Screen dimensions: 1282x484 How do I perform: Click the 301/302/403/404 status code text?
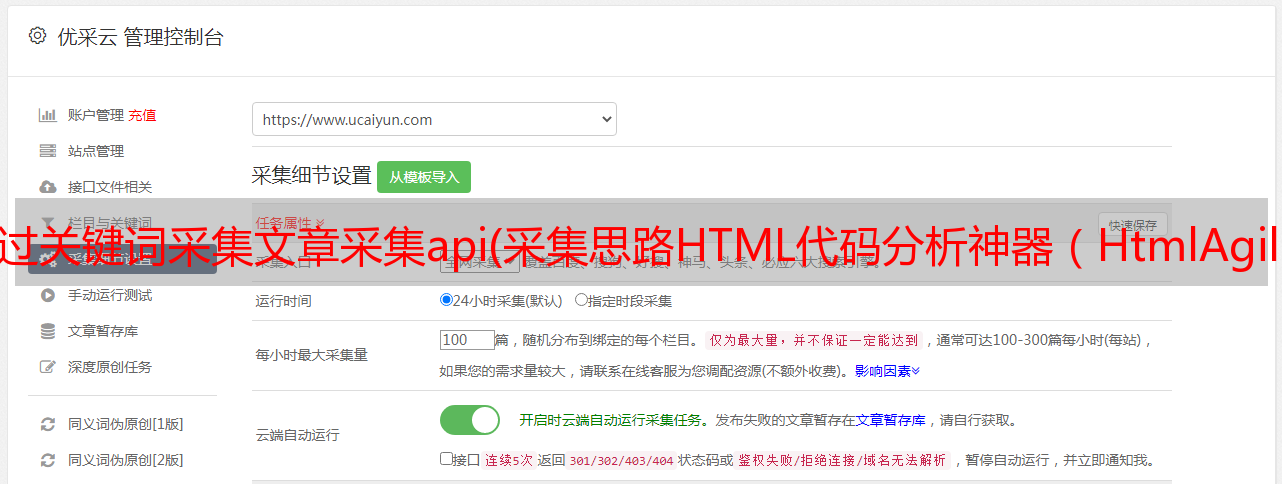[620, 460]
